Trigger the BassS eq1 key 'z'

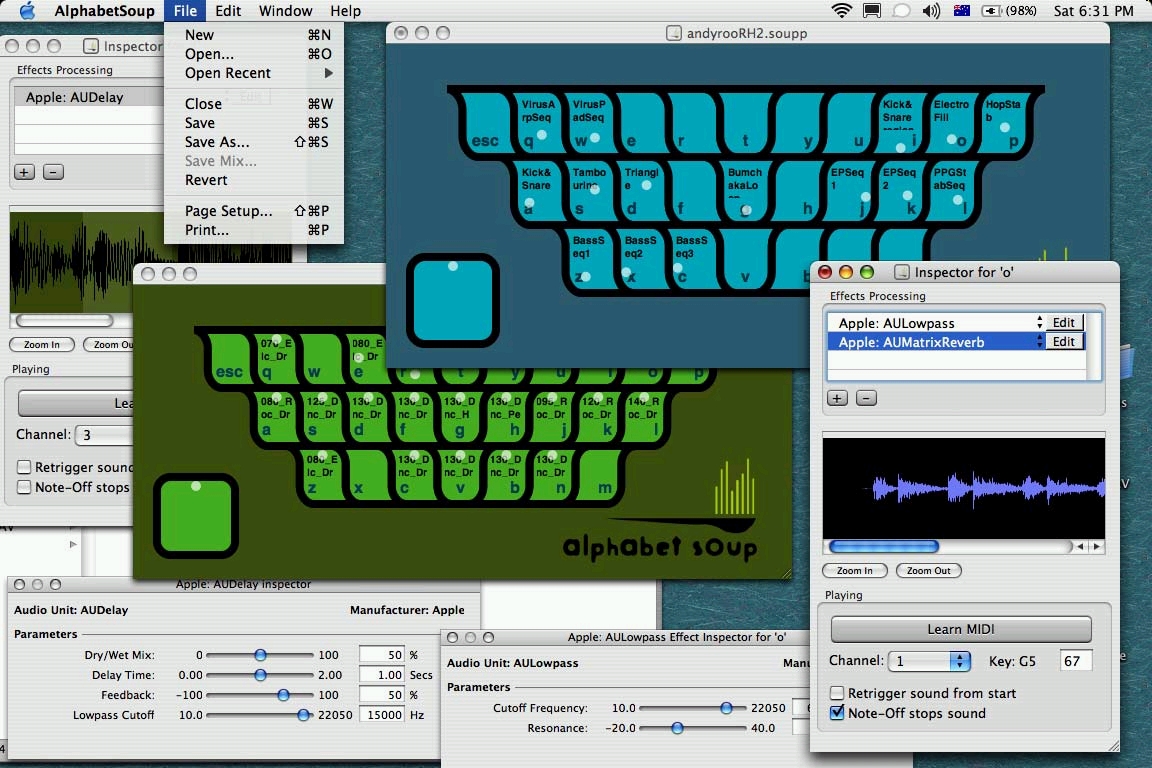pyautogui.click(x=588, y=259)
